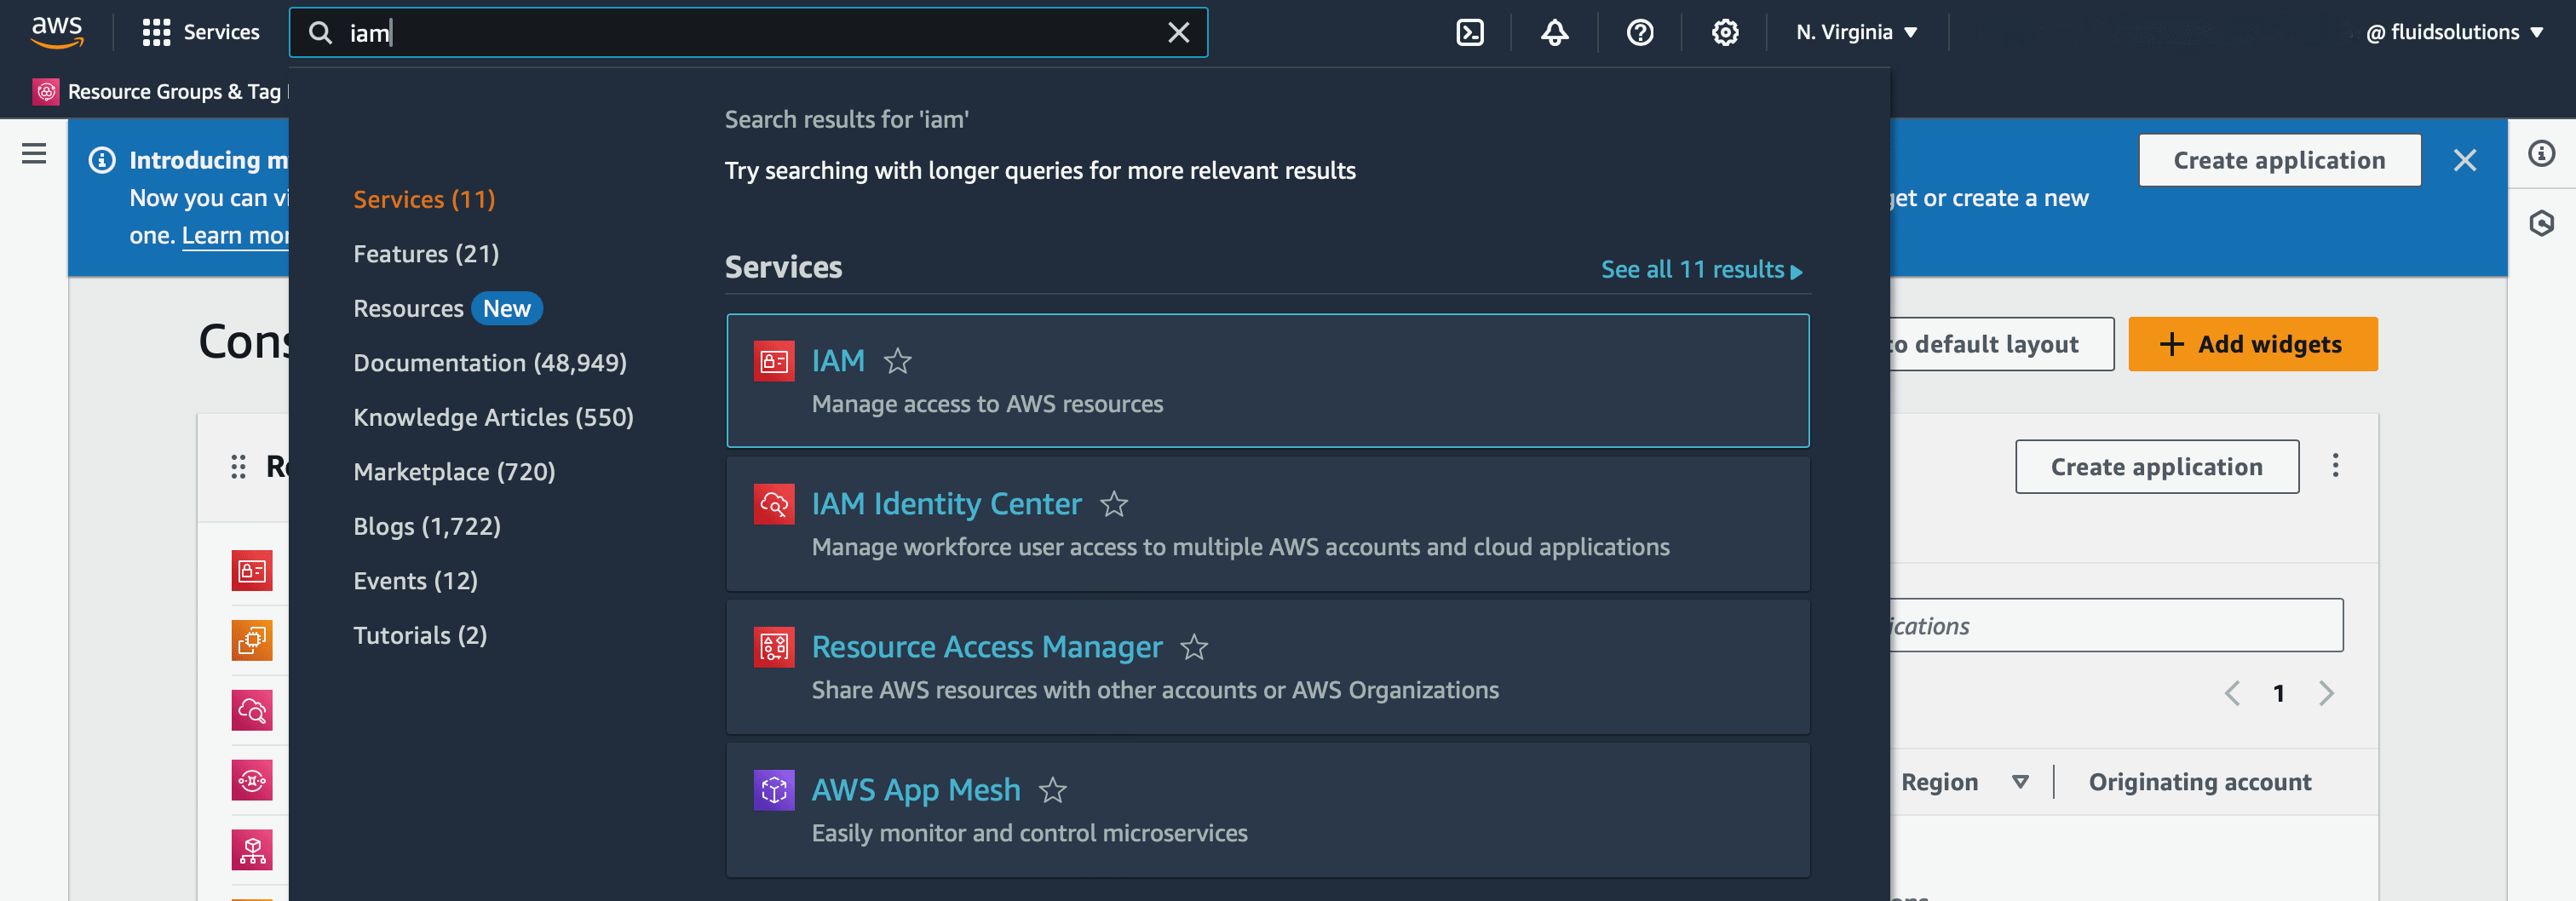Favorite Resource Access Manager star
This screenshot has width=2576, height=901.
1193,647
